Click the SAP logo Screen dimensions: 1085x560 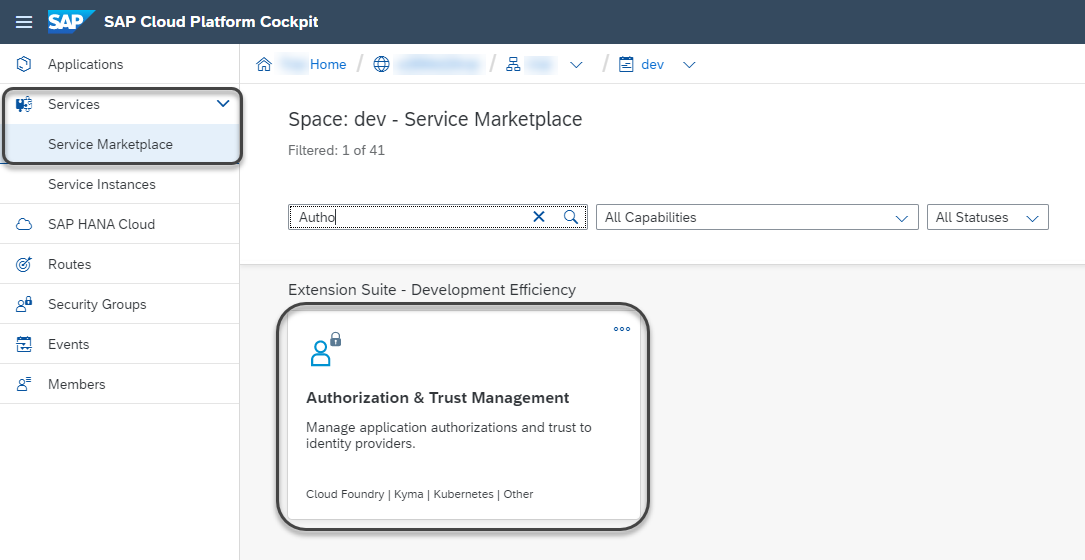[x=71, y=21]
